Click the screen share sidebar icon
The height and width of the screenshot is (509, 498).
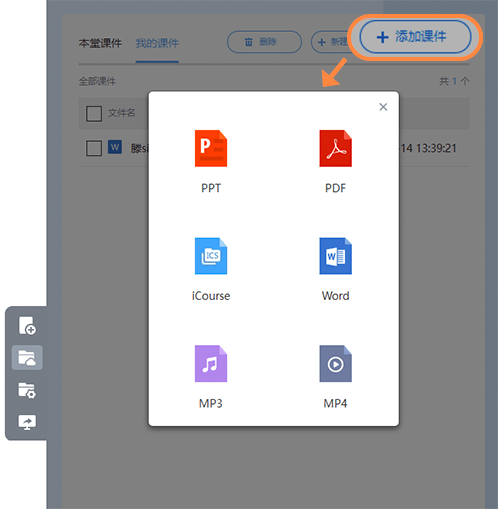coord(27,422)
